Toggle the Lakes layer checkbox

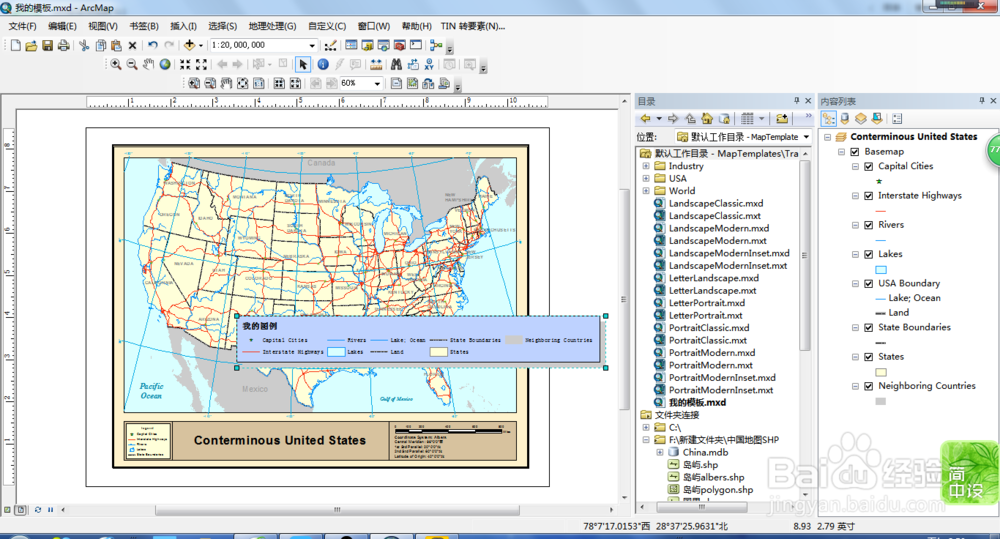(x=868, y=255)
